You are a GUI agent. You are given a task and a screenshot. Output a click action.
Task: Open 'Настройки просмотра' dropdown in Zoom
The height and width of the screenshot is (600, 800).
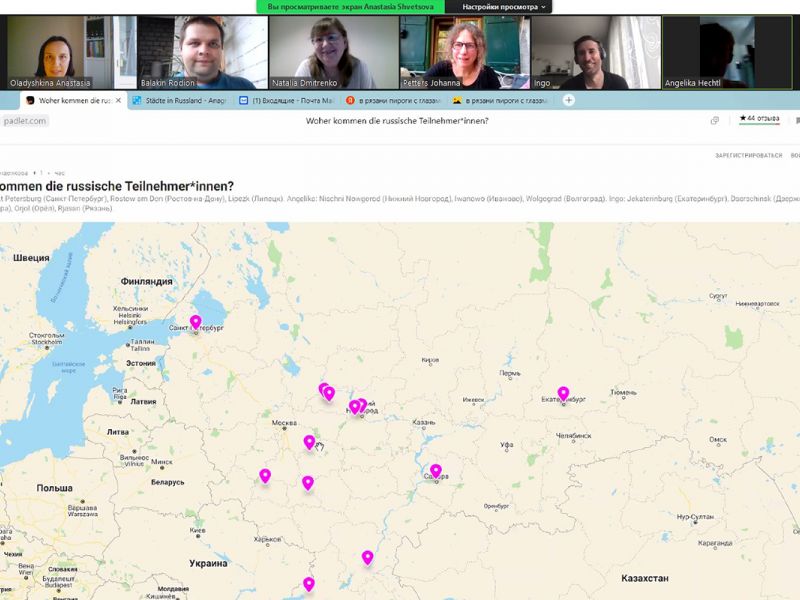coord(504,7)
